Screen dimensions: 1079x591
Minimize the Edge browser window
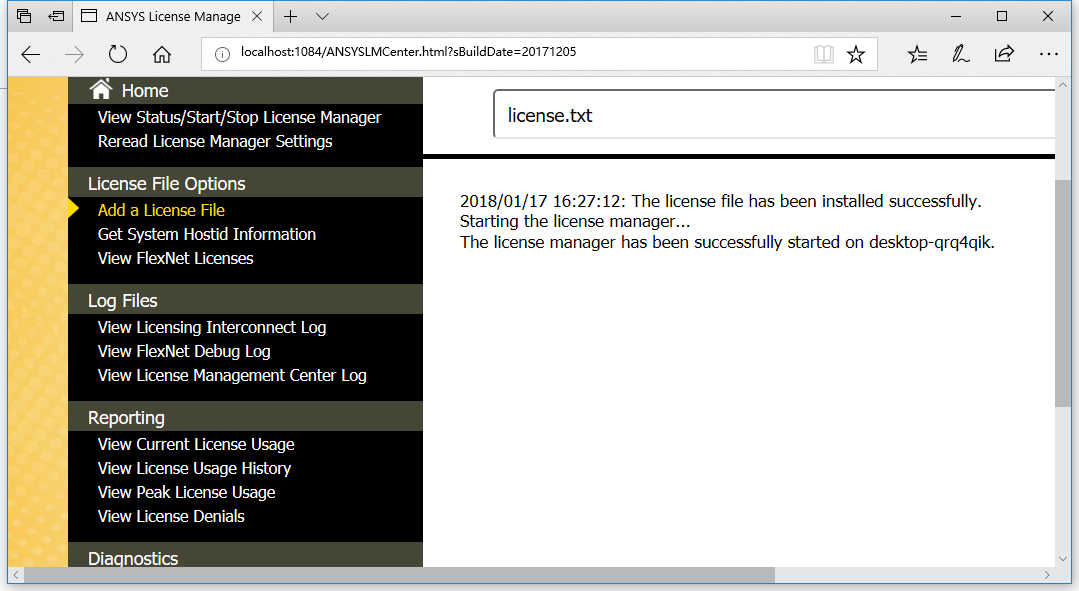(x=956, y=16)
